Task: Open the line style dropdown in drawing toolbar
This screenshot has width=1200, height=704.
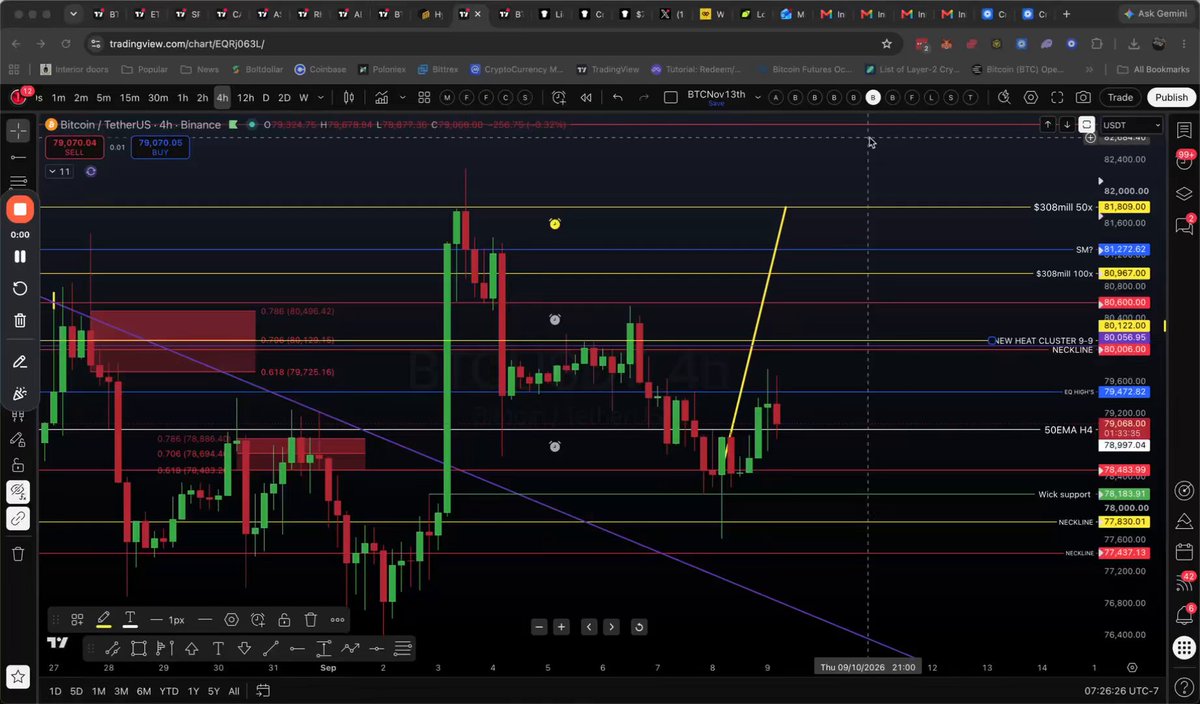Action: click(x=204, y=620)
